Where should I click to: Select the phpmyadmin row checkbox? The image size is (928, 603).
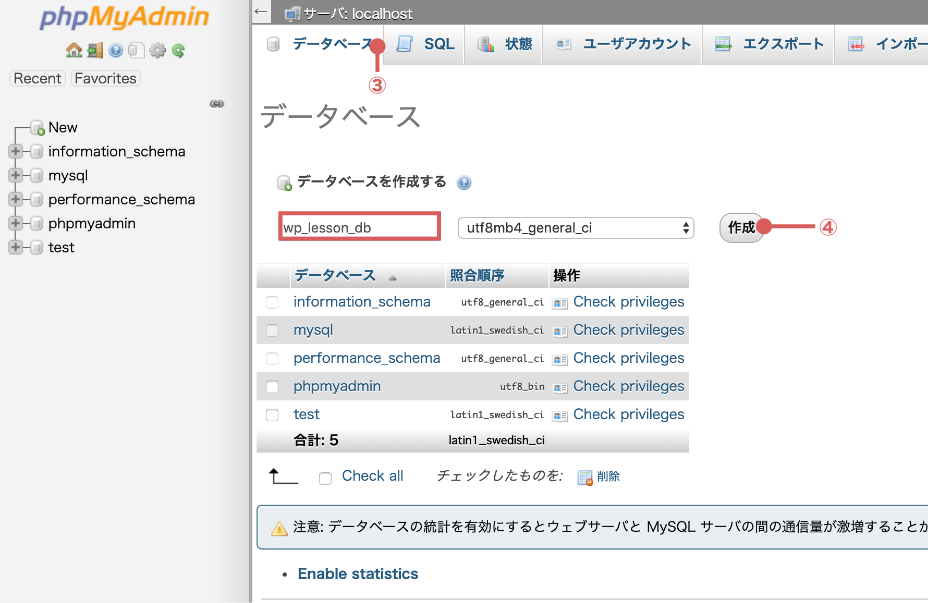(x=272, y=386)
